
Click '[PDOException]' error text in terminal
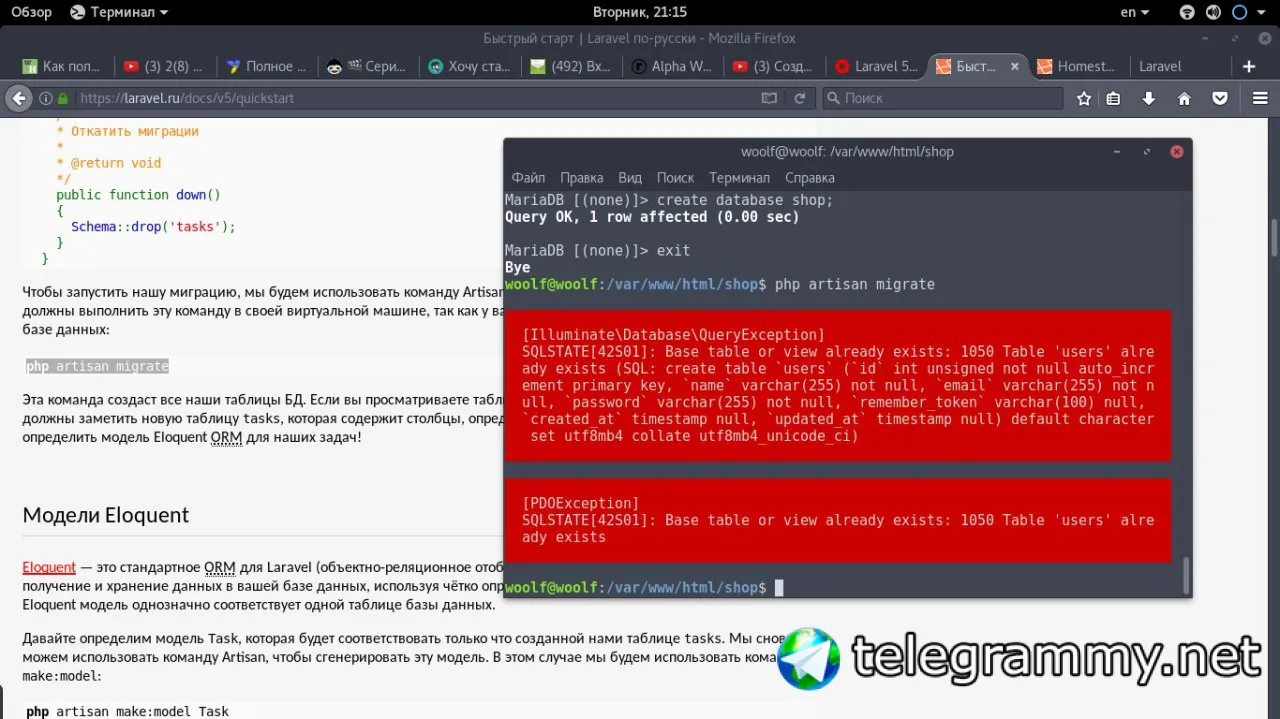580,503
